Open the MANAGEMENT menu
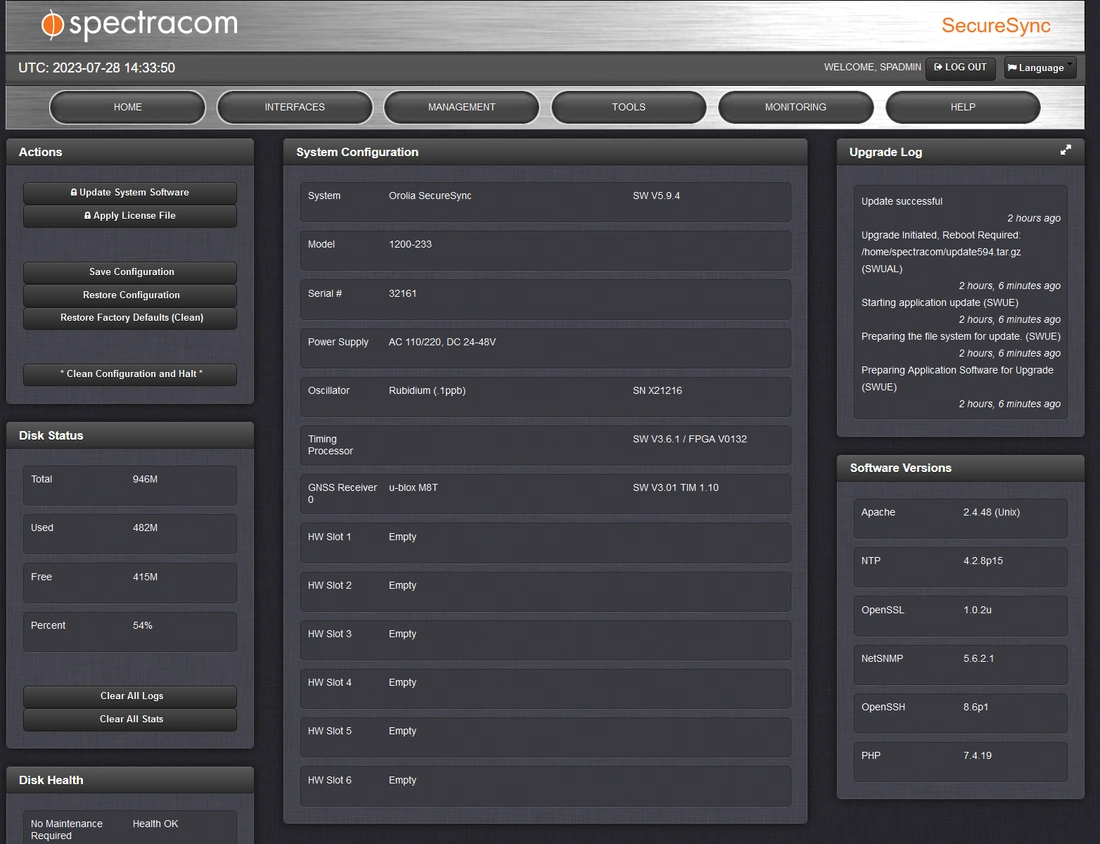Screen dimensions: 1100x844 click(x=462, y=107)
